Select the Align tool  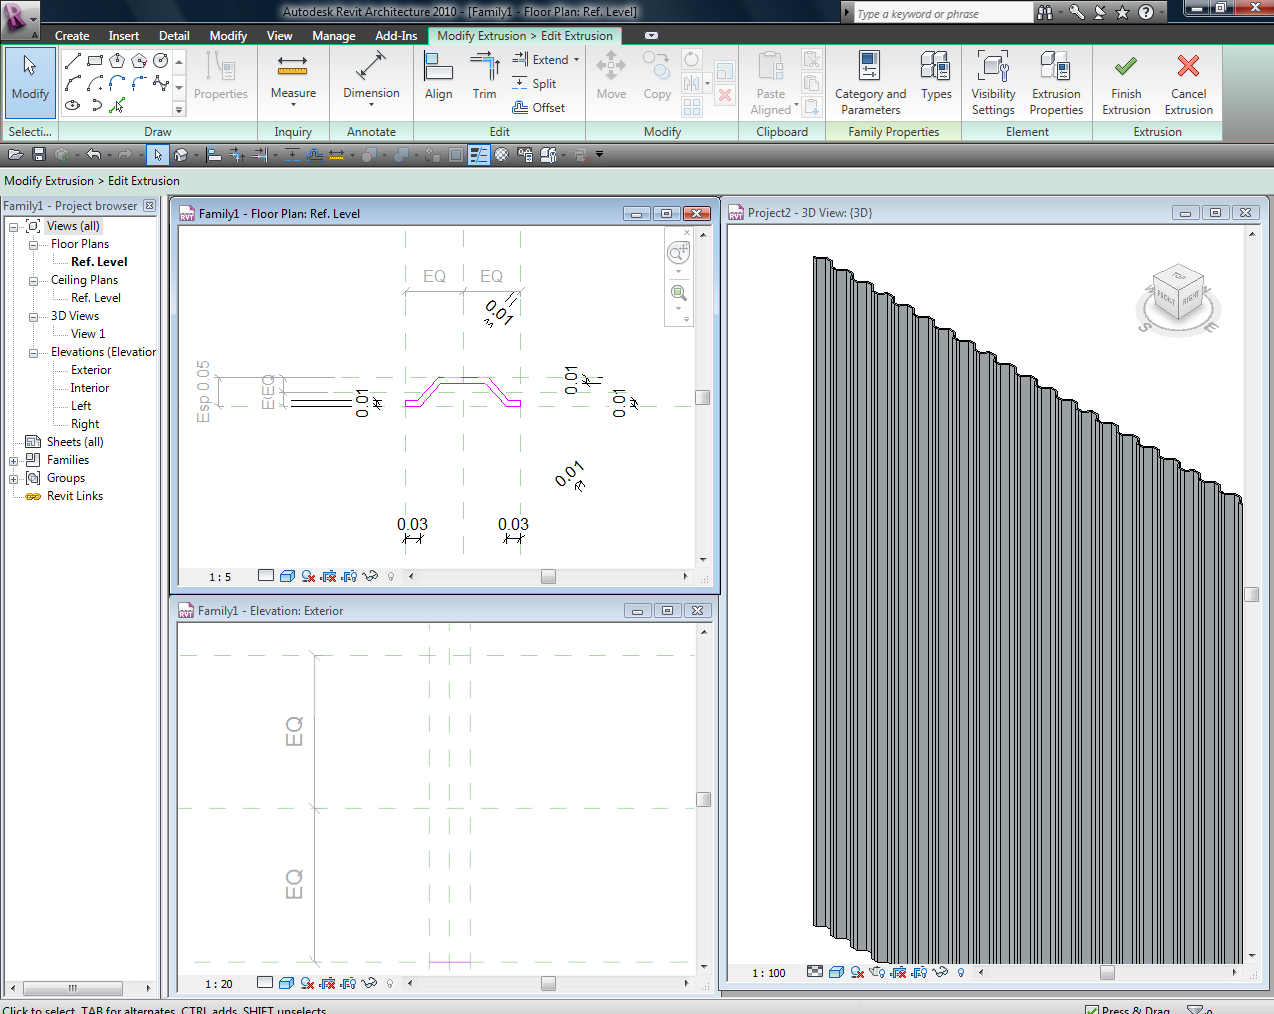[438, 78]
